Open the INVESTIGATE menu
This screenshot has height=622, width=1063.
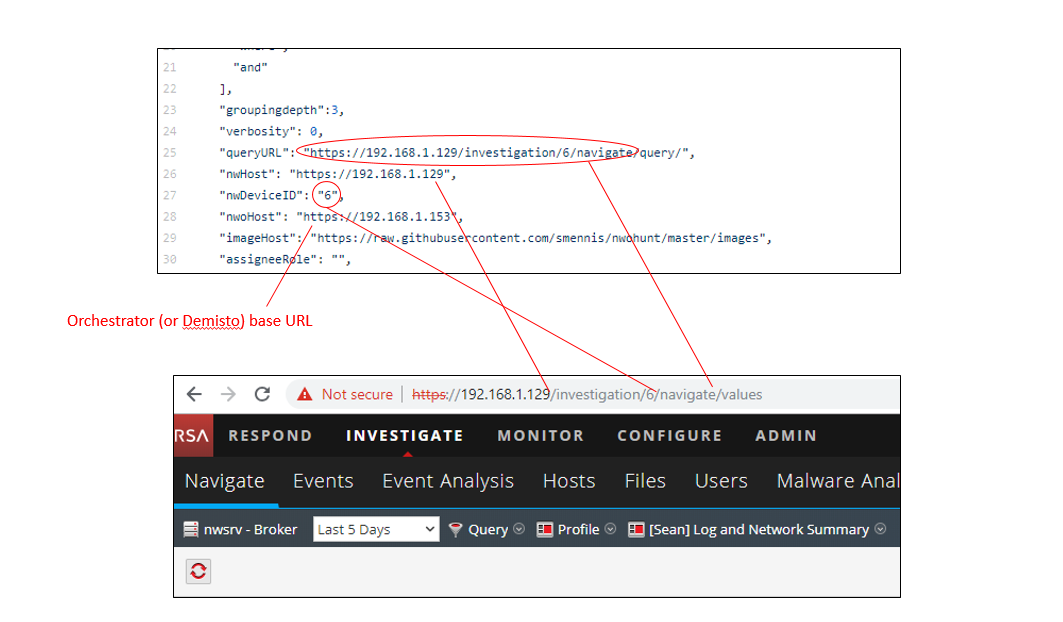pos(405,435)
